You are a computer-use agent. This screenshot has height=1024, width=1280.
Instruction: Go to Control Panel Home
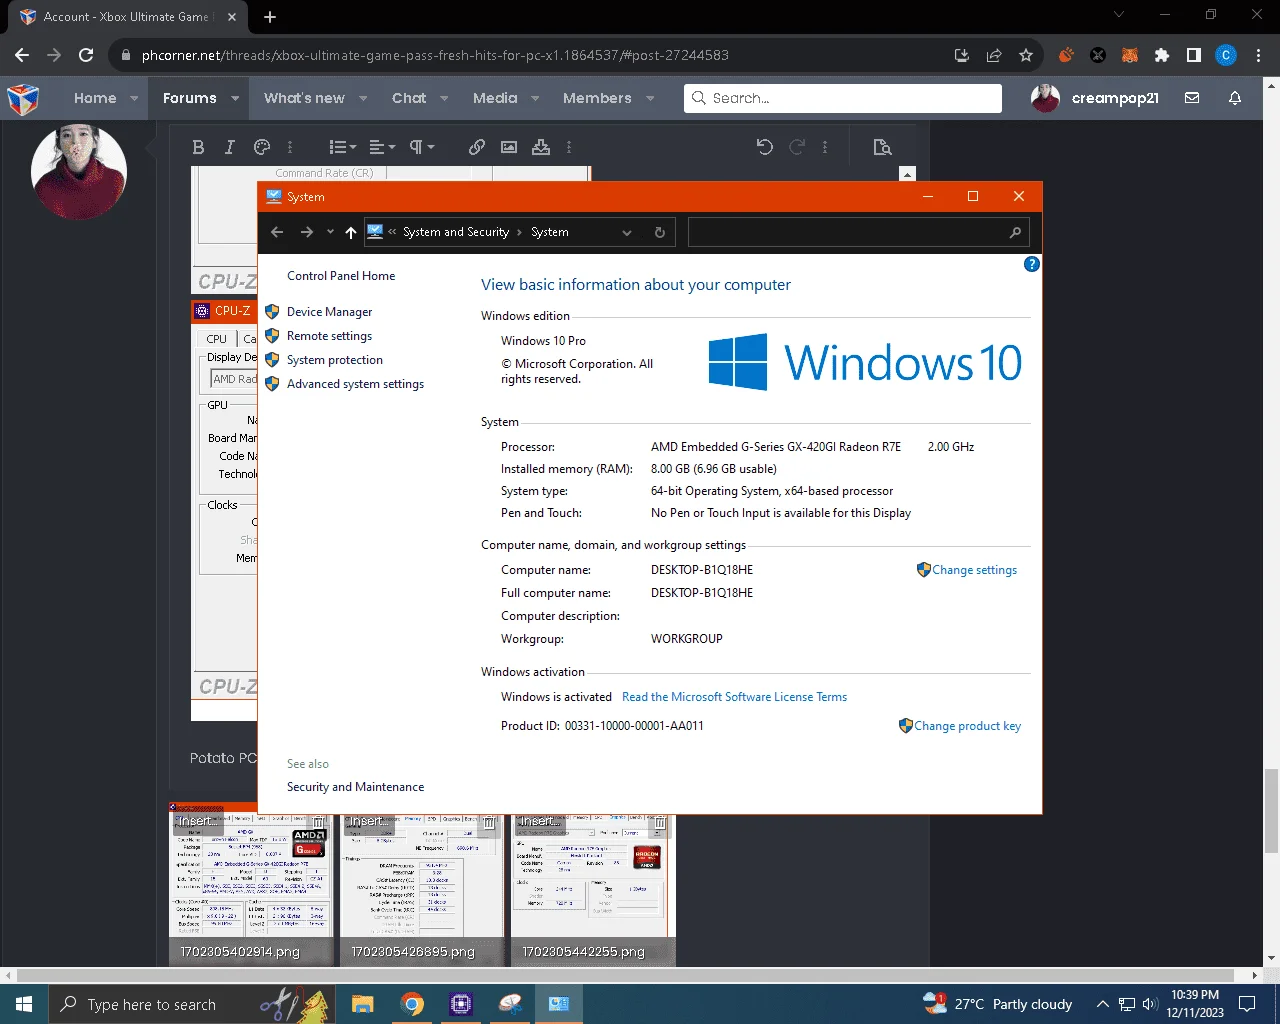[x=341, y=276]
